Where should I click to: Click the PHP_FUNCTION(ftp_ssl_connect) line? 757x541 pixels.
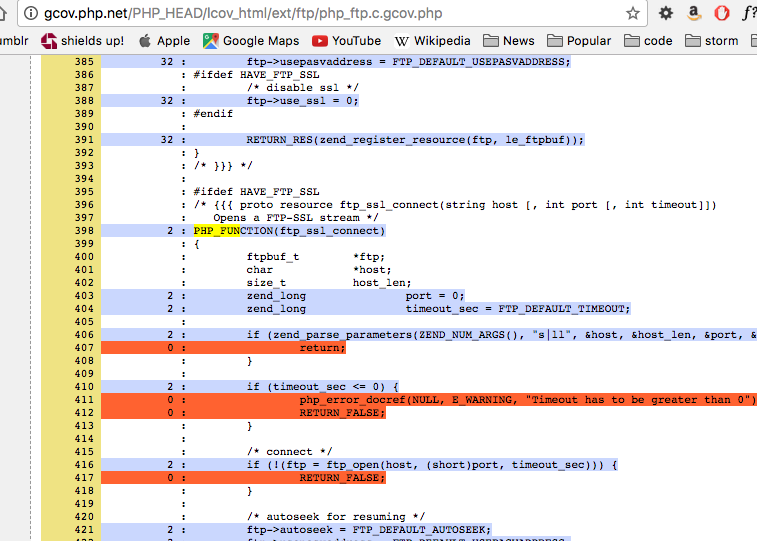289,231
